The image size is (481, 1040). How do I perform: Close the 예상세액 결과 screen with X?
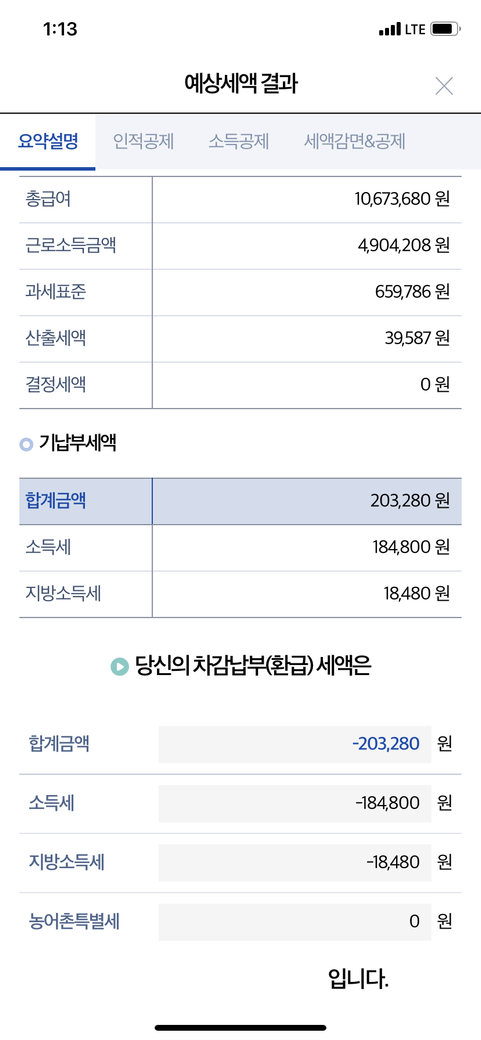(x=444, y=86)
